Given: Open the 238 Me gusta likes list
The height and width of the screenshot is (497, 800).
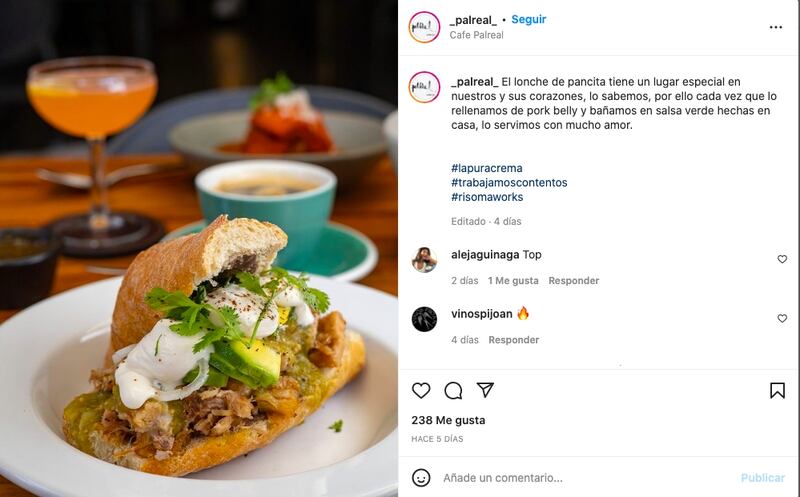Looking at the screenshot, I should click(448, 420).
